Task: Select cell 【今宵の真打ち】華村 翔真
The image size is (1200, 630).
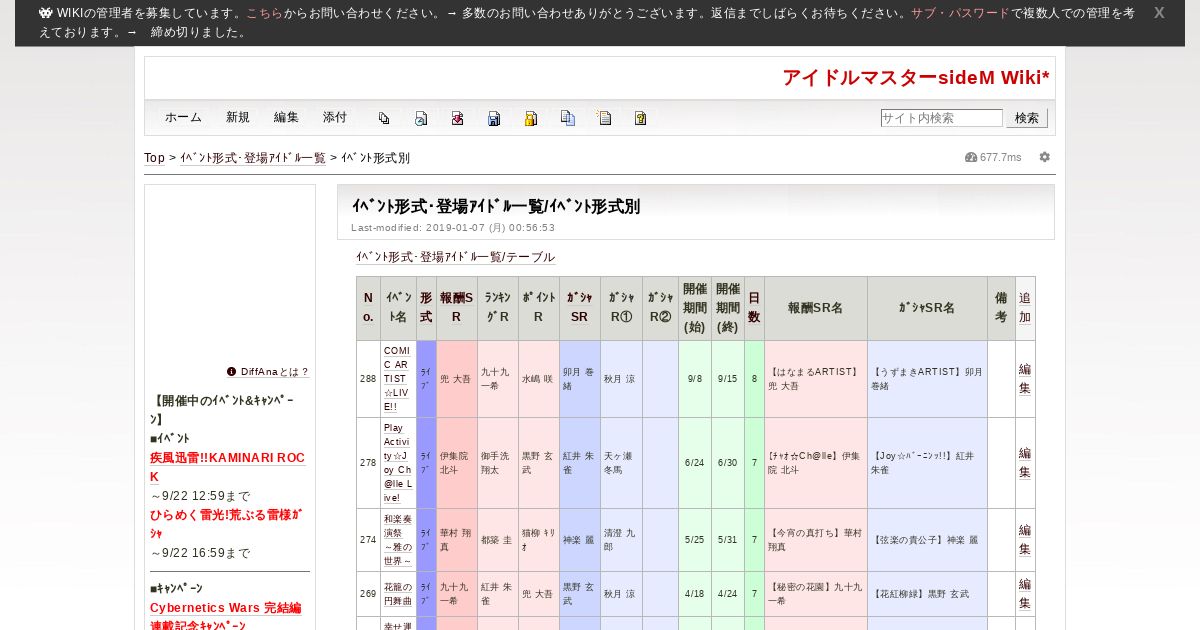Action: pyautogui.click(x=815, y=540)
